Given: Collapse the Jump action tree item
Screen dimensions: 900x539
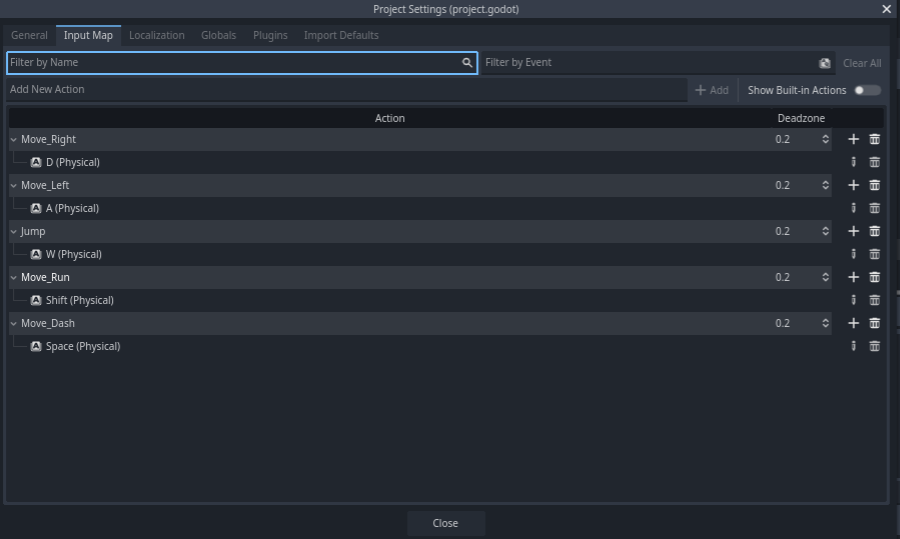Looking at the screenshot, I should point(14,232).
